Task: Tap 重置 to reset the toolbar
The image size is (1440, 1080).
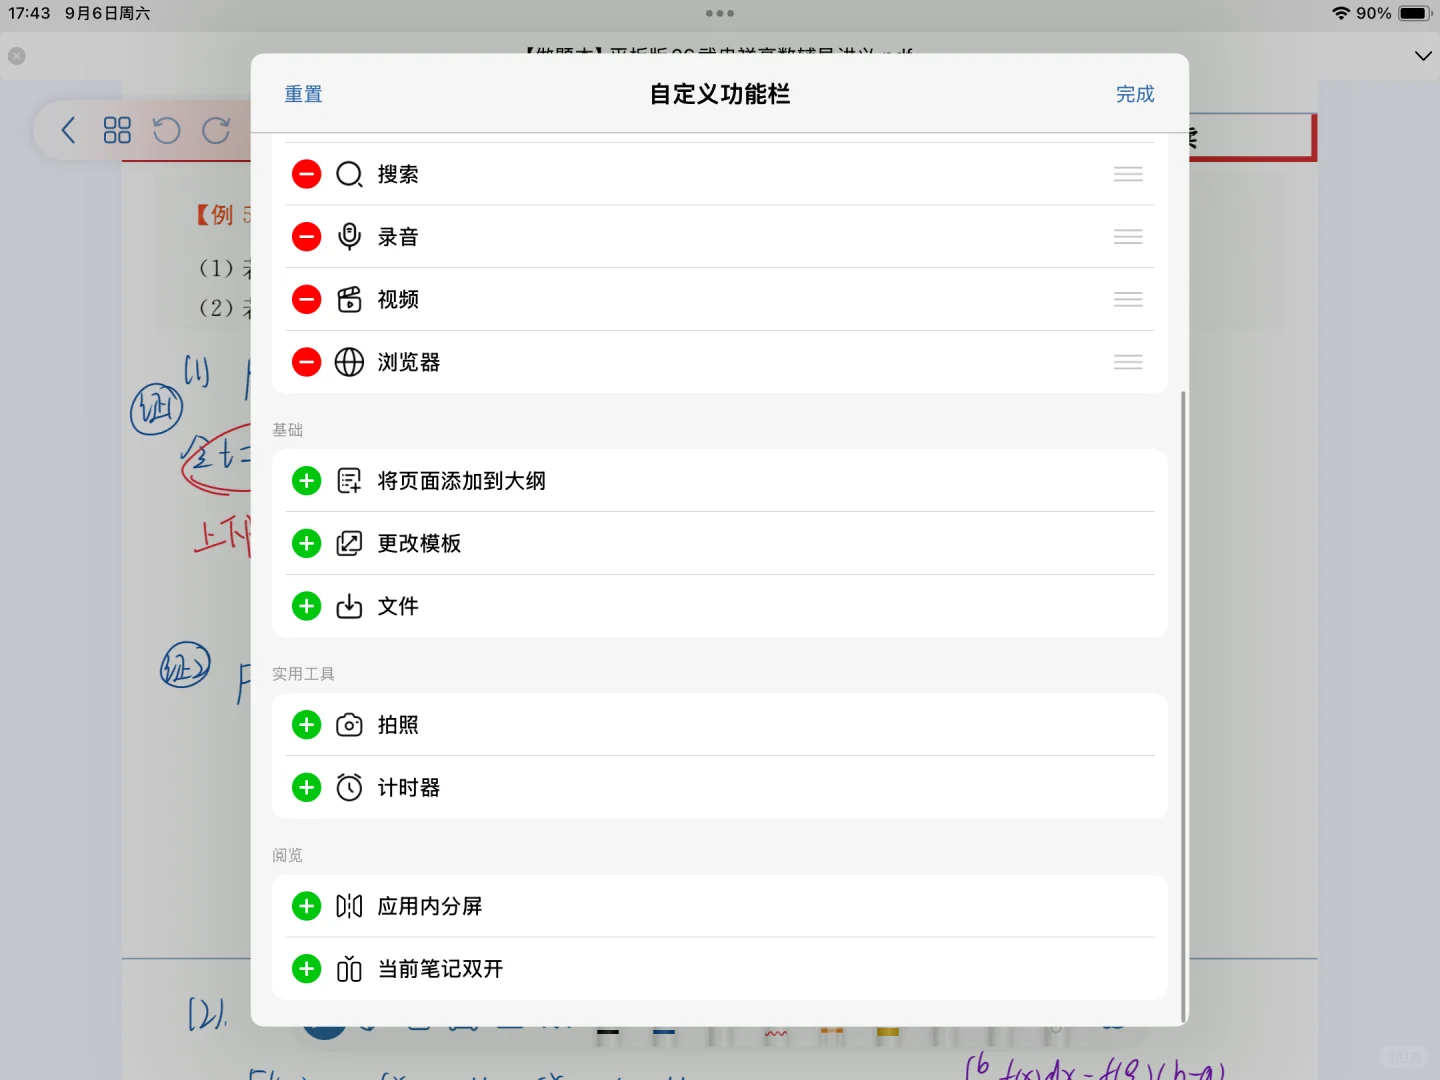Action: 303,94
